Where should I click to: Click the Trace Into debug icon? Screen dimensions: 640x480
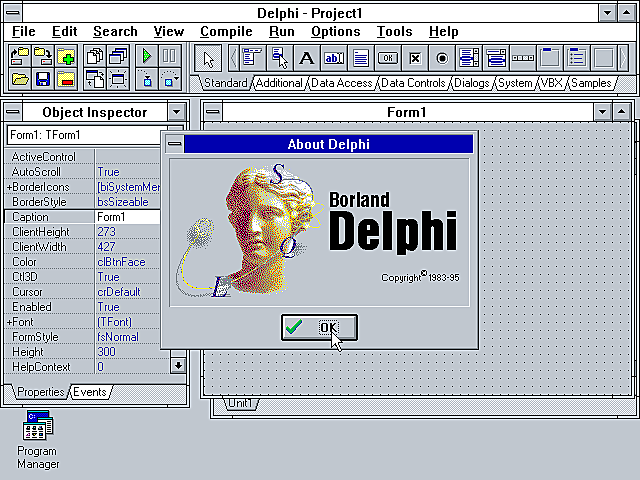point(147,79)
